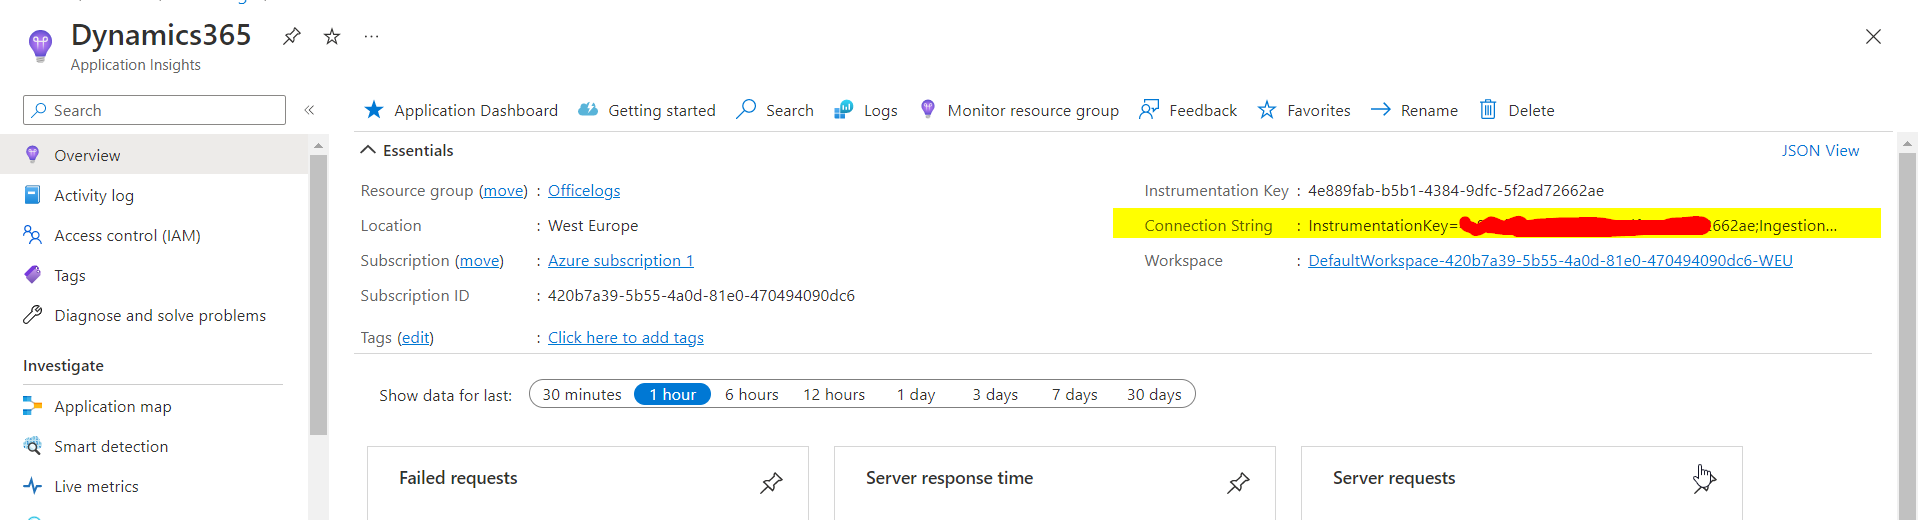The width and height of the screenshot is (1918, 520).
Task: Click Rename in toolbar
Action: (x=1415, y=110)
